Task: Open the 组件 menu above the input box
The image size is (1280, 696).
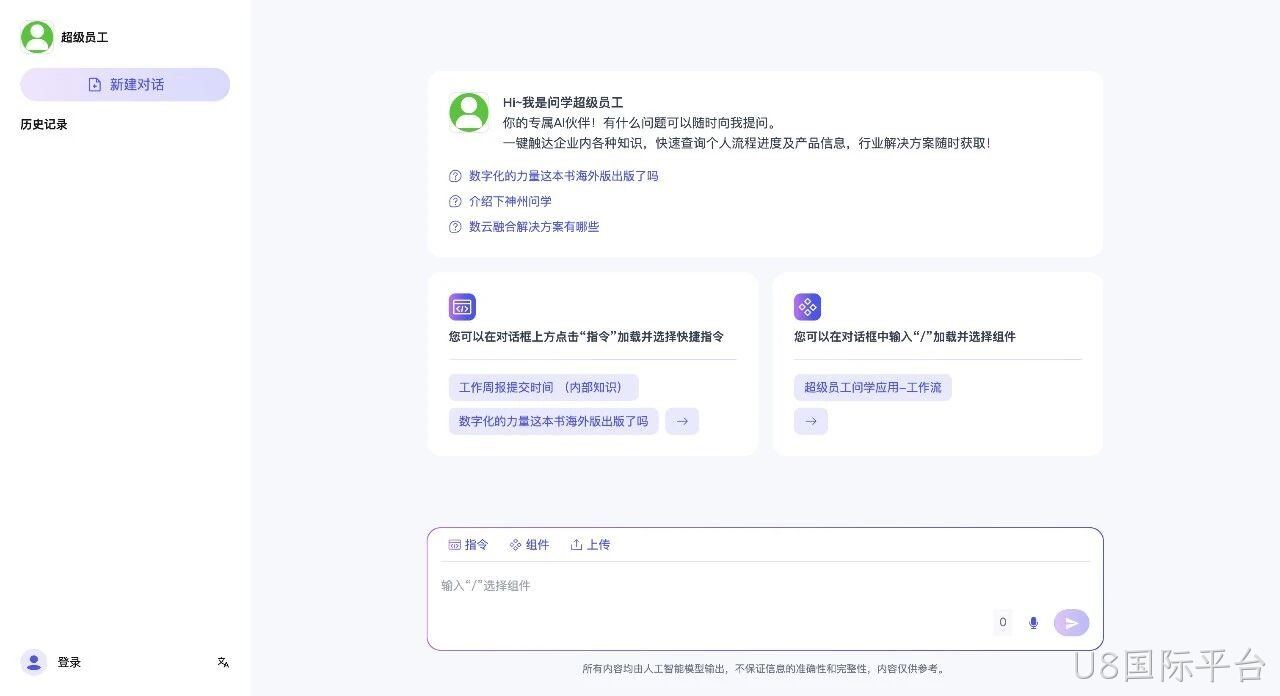Action: [x=529, y=545]
